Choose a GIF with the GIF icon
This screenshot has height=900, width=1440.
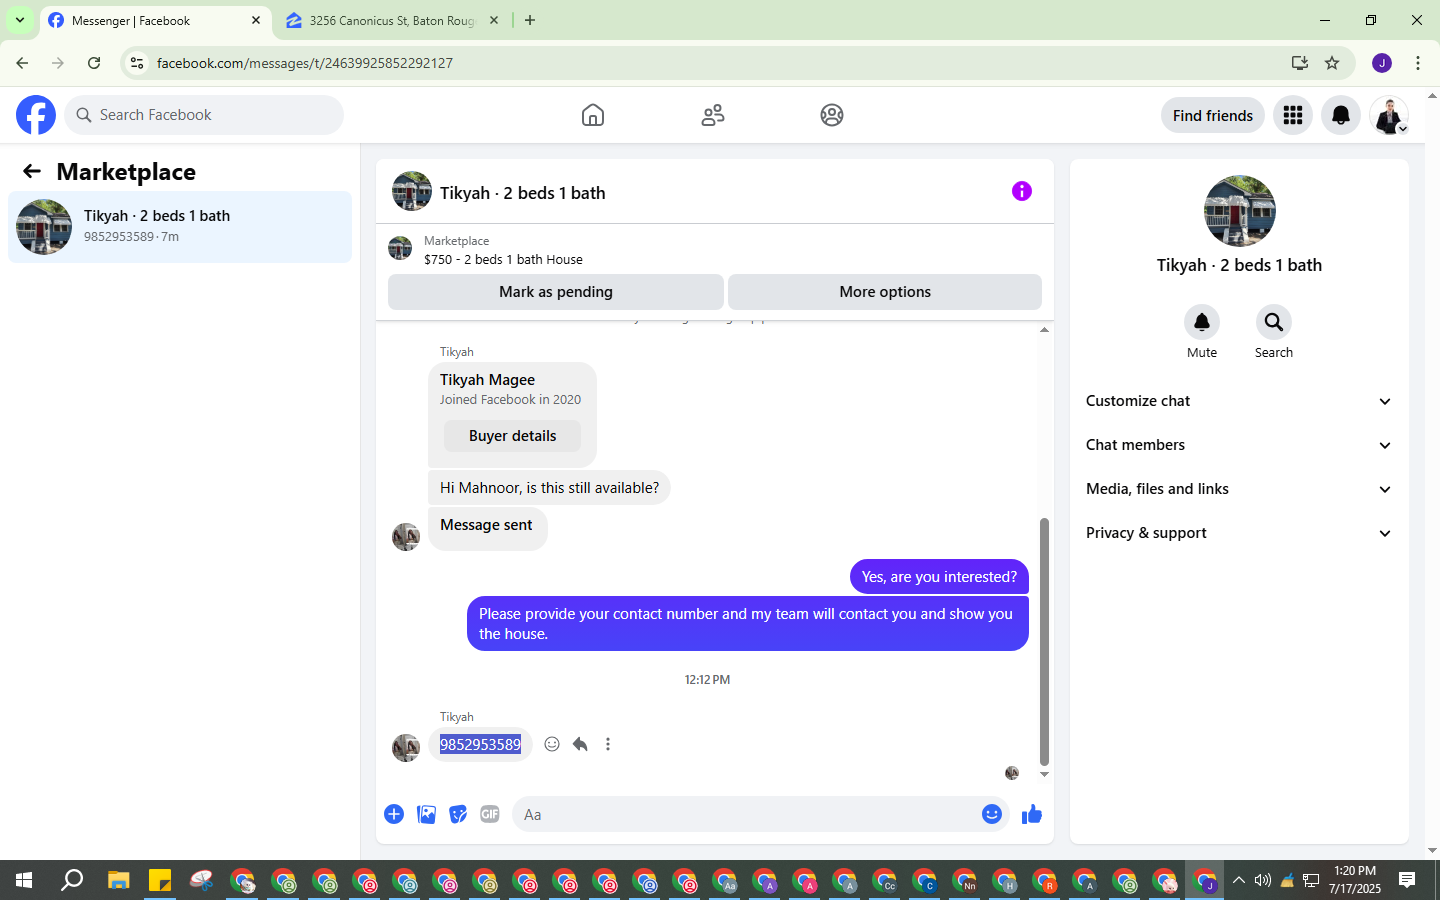point(490,814)
